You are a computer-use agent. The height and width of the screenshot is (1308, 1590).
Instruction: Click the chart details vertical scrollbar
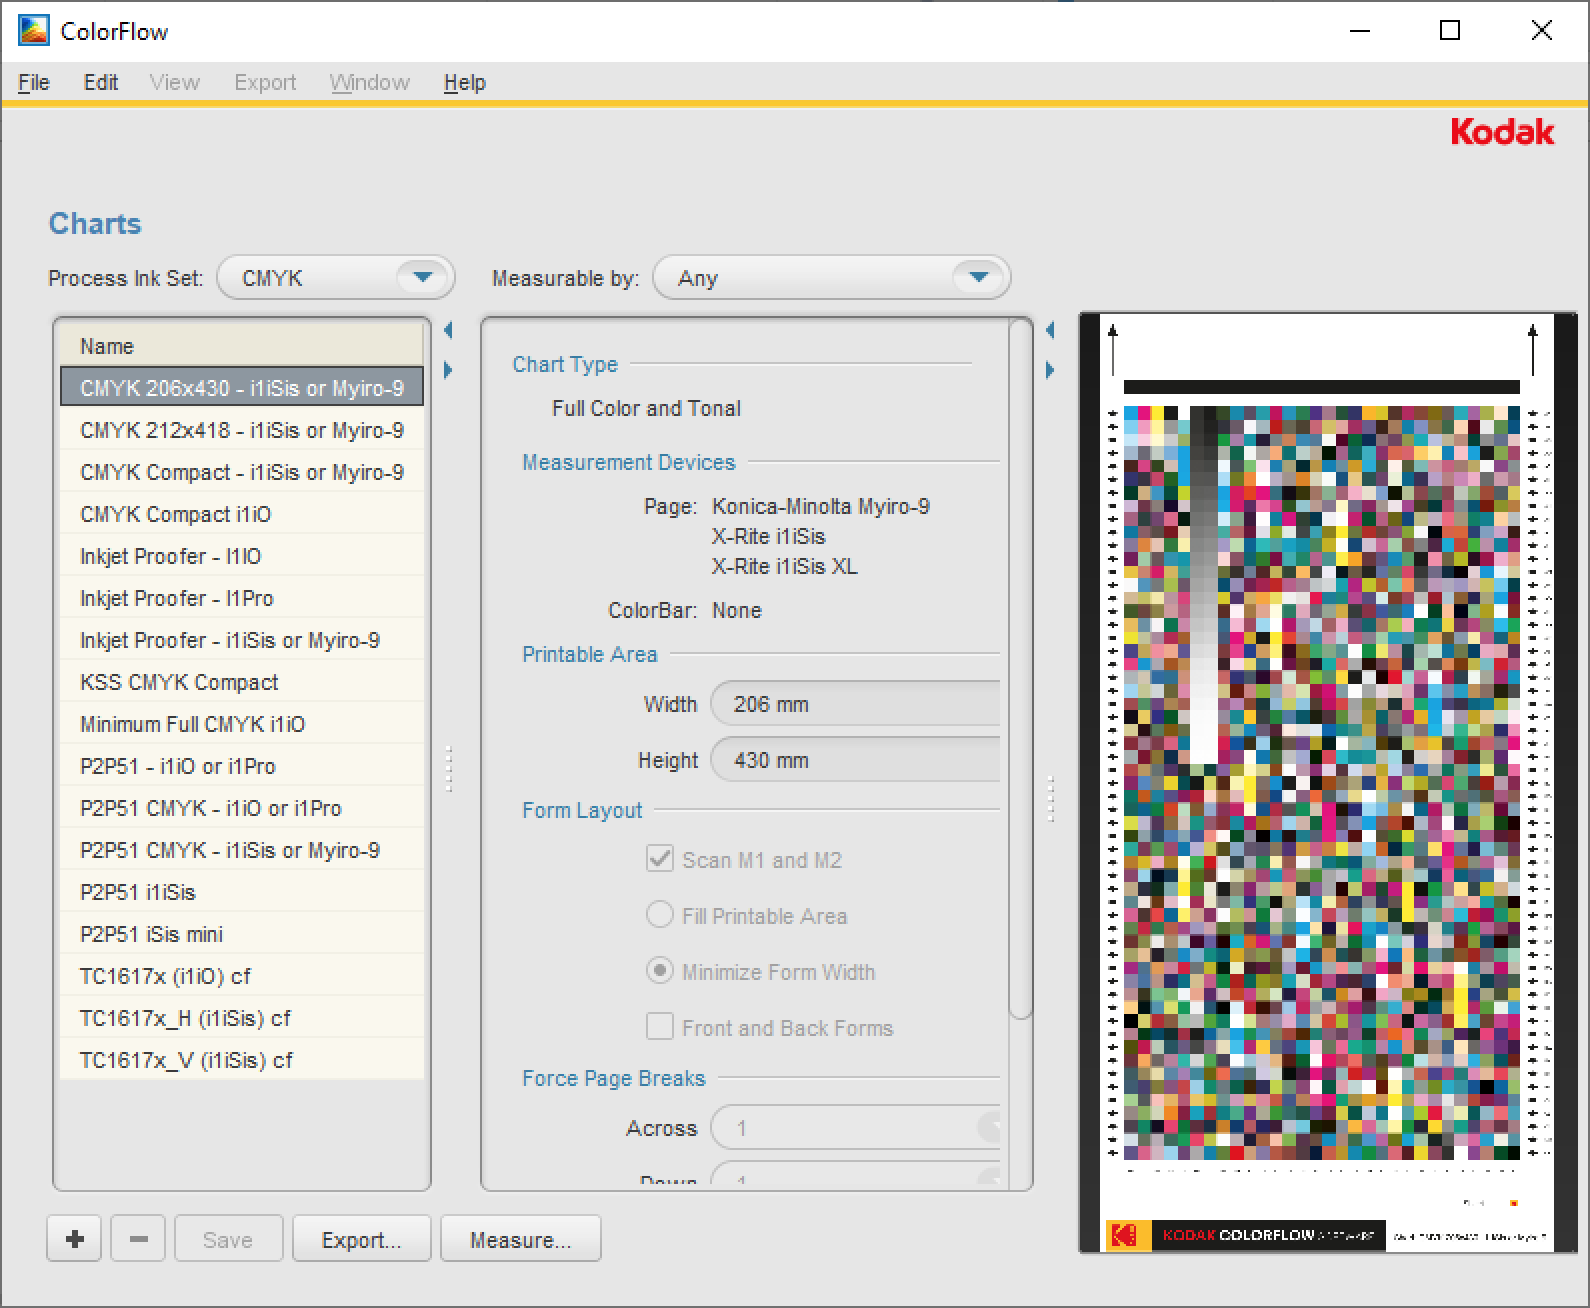point(1020,670)
